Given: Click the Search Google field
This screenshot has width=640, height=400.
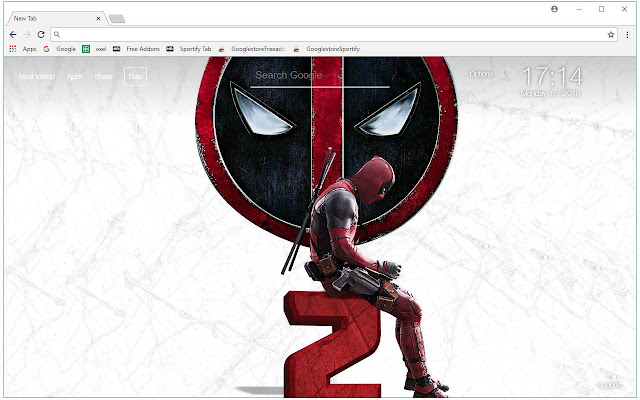Looking at the screenshot, I should click(320, 76).
